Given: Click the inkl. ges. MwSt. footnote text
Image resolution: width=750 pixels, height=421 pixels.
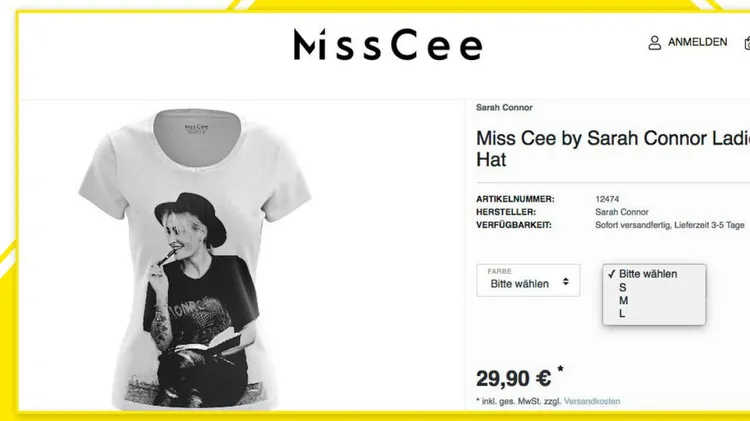Looking at the screenshot, I should [520, 401].
